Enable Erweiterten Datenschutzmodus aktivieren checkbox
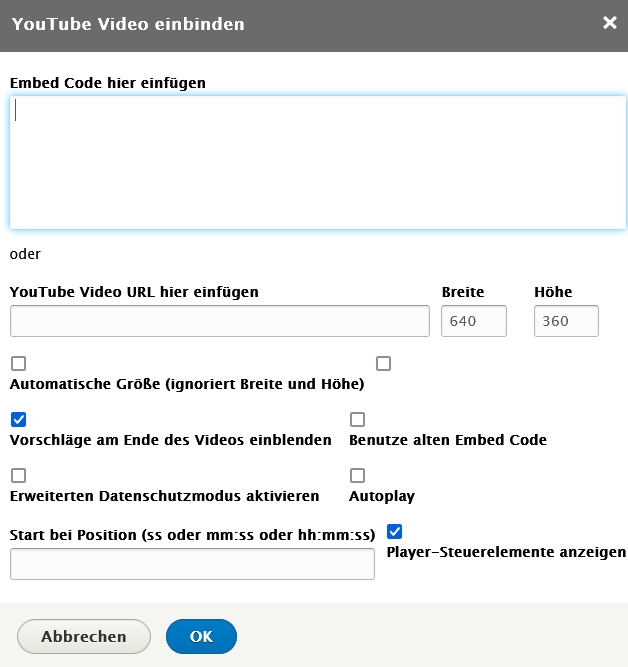The width and height of the screenshot is (628, 667). (x=19, y=476)
